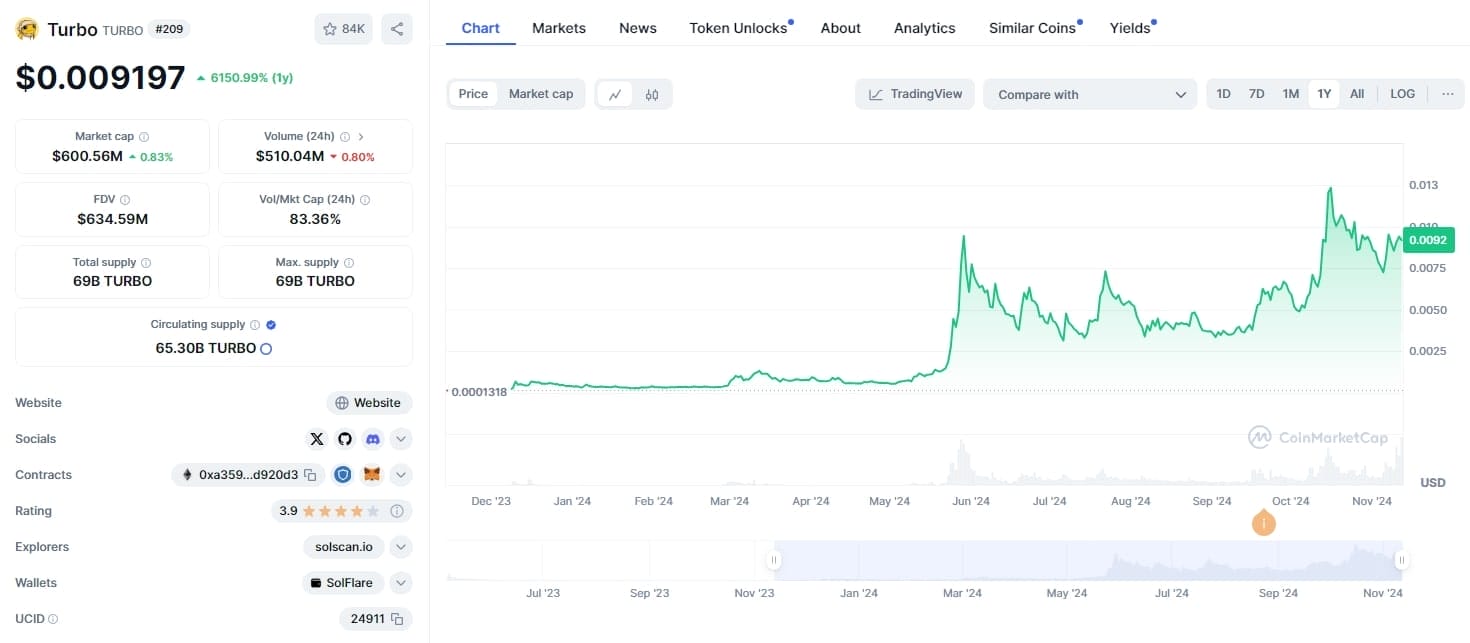Switch to the News tab
The image size is (1470, 643).
(638, 28)
